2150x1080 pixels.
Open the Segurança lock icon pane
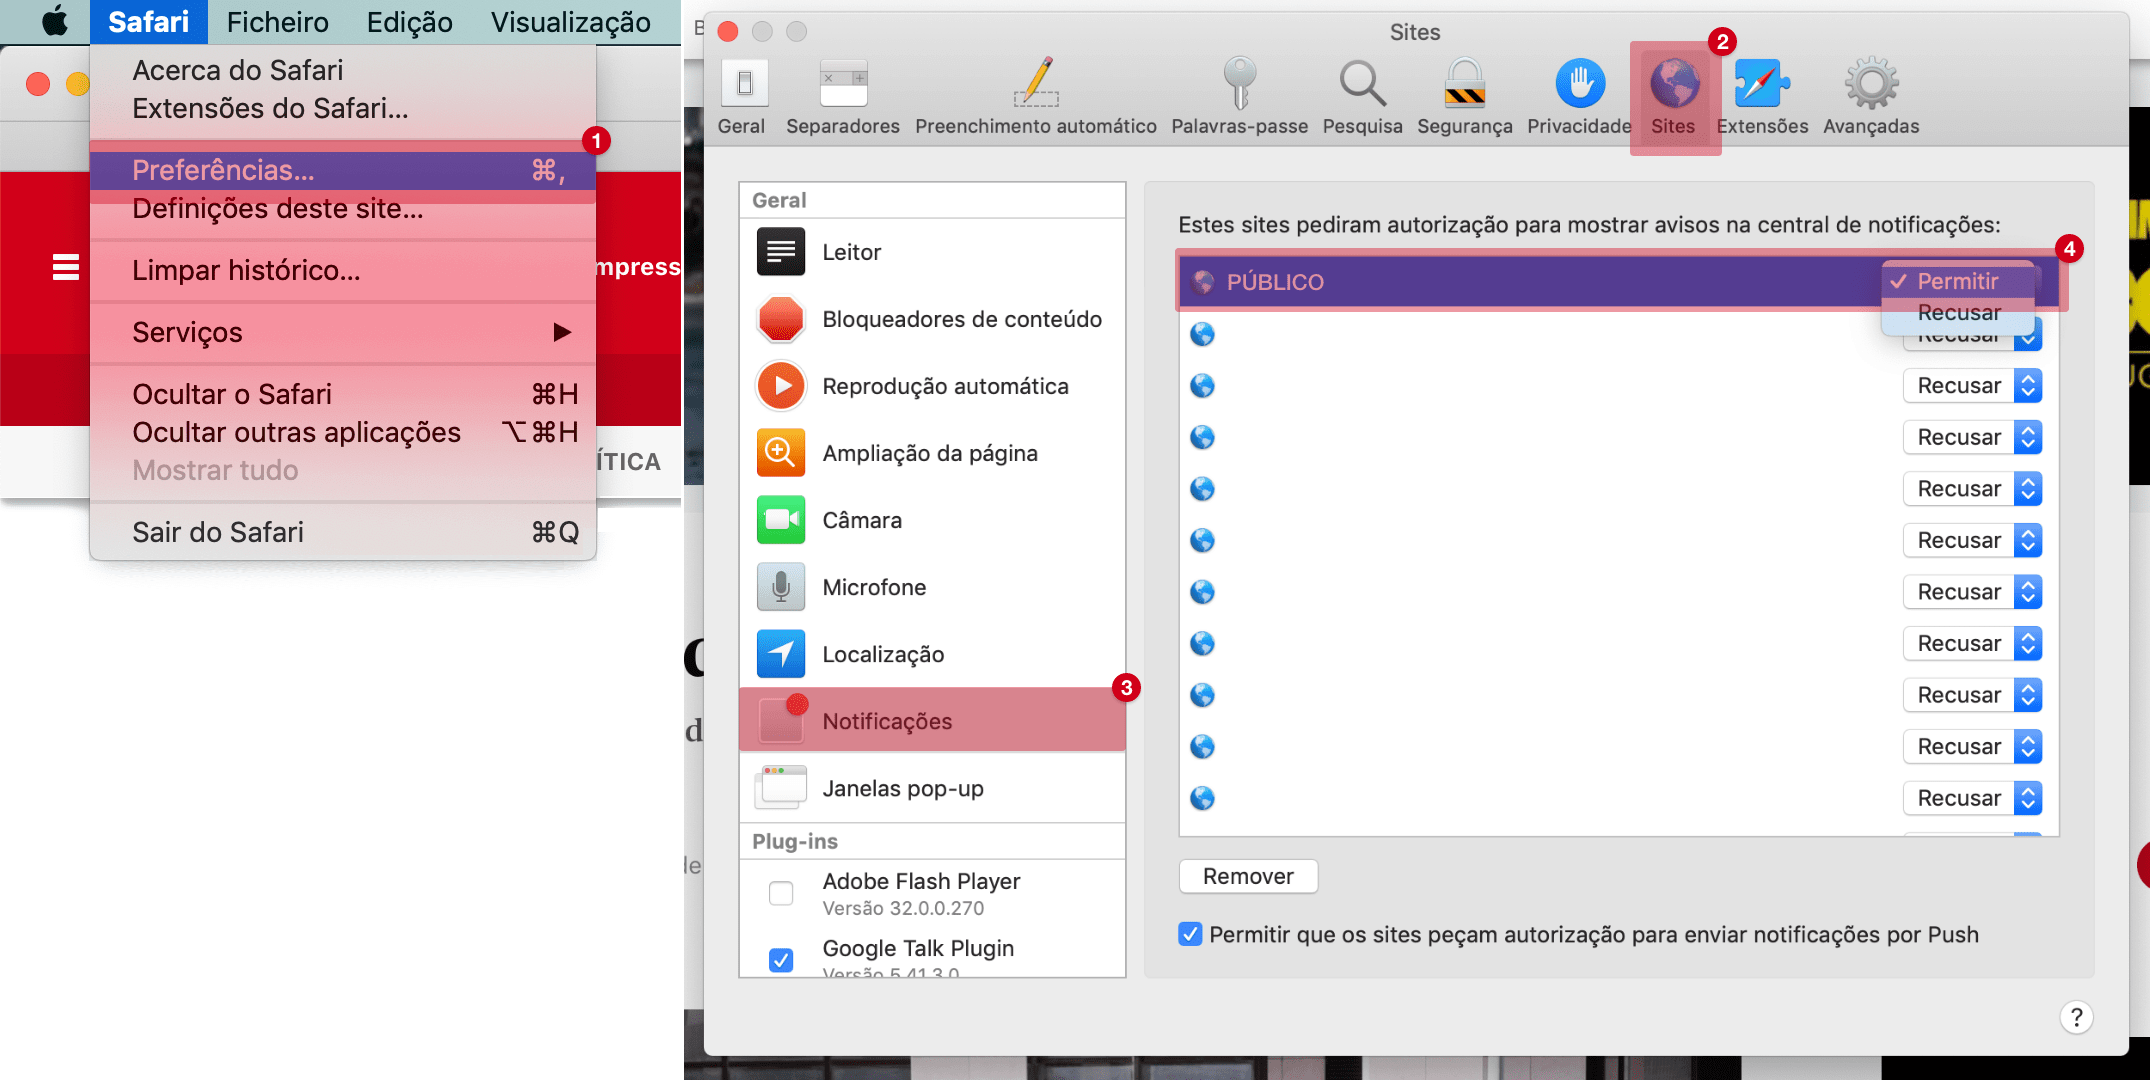(1464, 97)
